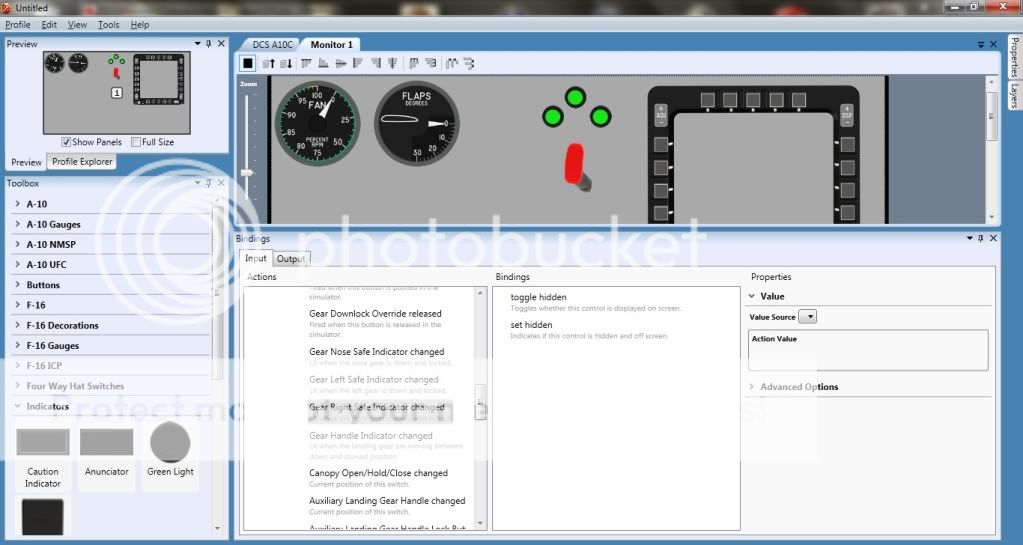Pin the Bindings panel

click(981, 238)
